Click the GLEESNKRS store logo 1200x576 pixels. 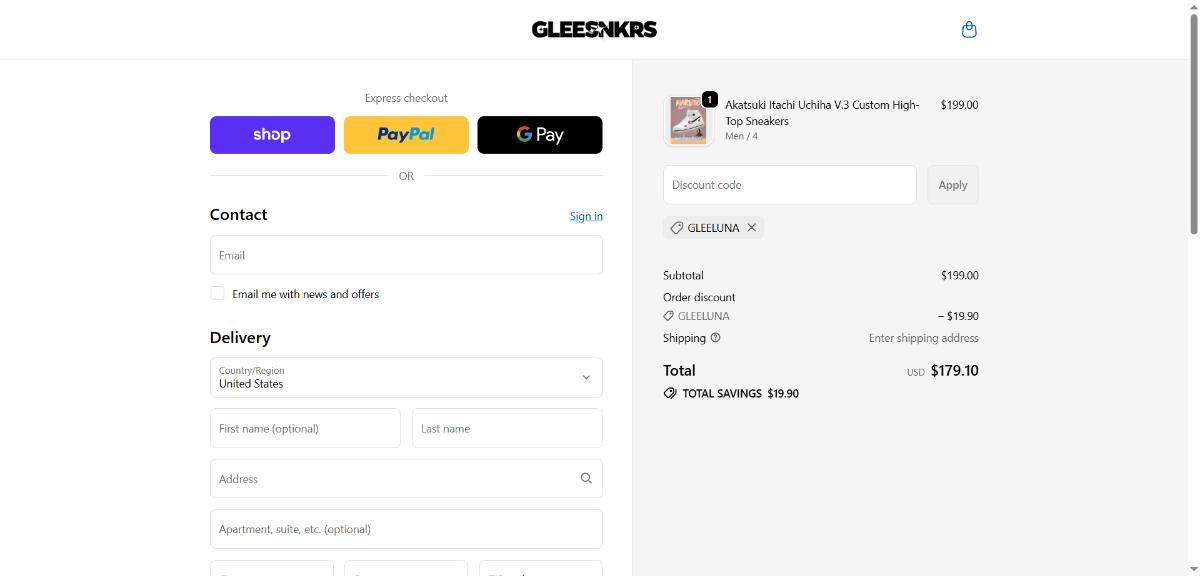pyautogui.click(x=594, y=29)
